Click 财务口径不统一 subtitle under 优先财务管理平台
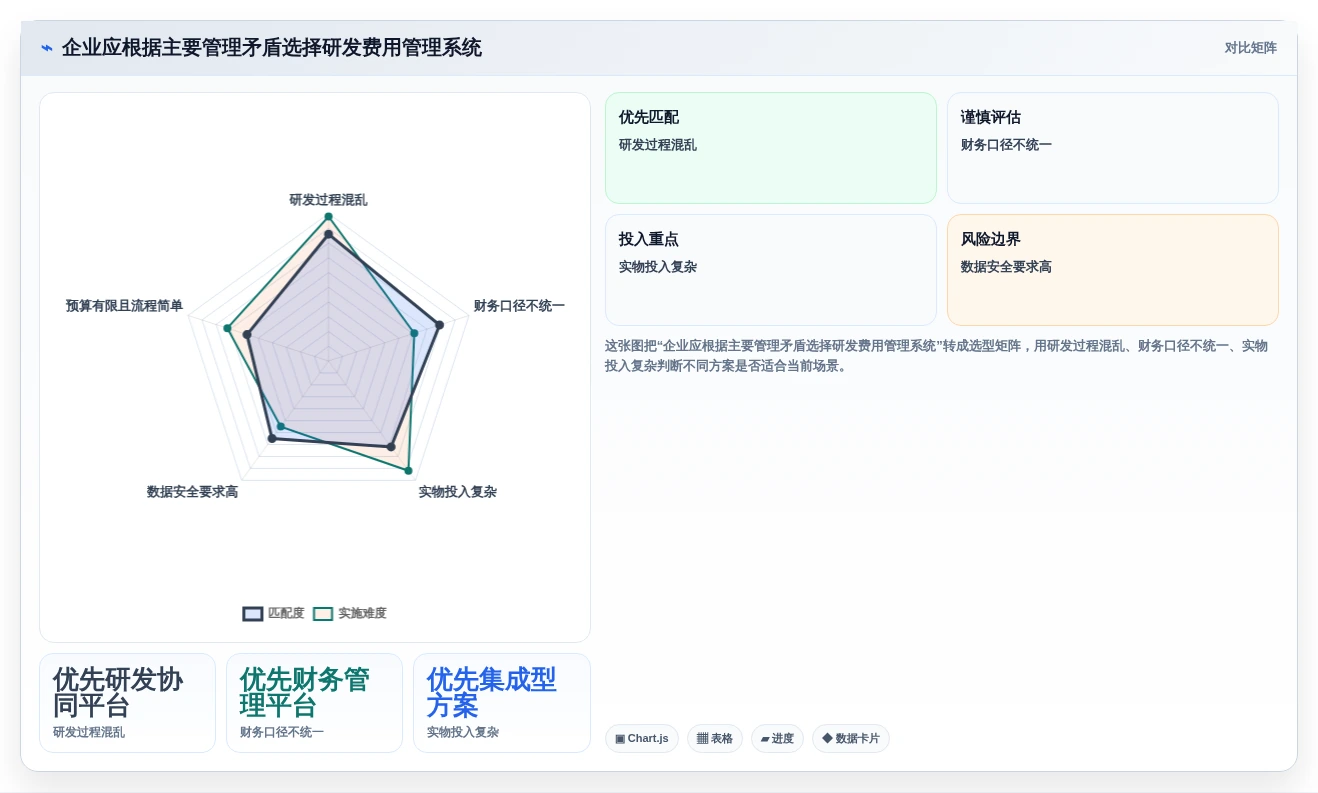Viewport: 1318px width, 793px height. (x=282, y=732)
